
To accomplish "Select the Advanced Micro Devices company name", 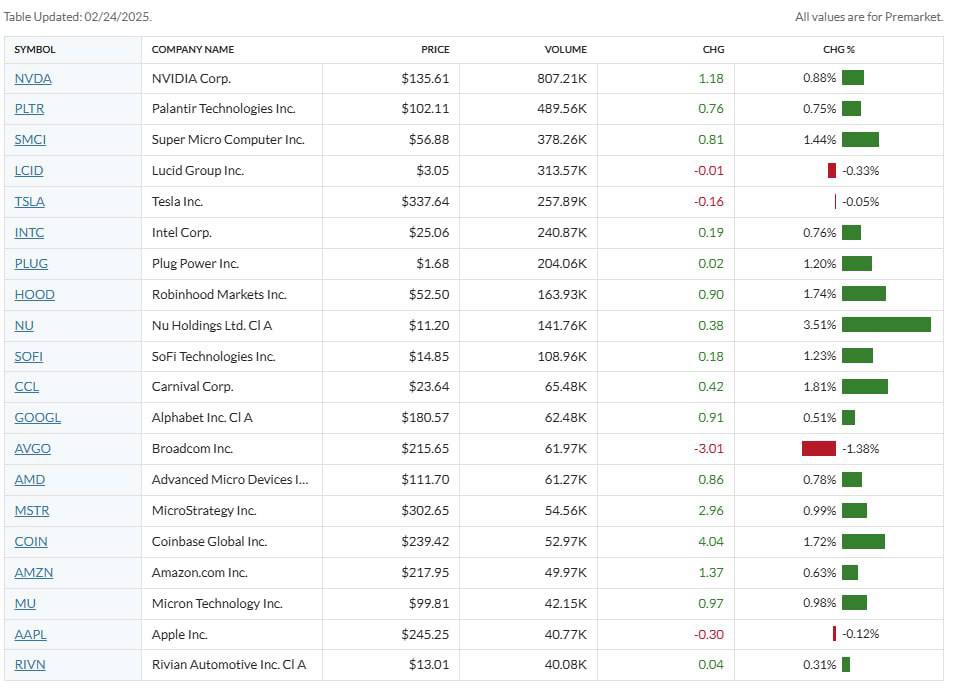I will [230, 479].
